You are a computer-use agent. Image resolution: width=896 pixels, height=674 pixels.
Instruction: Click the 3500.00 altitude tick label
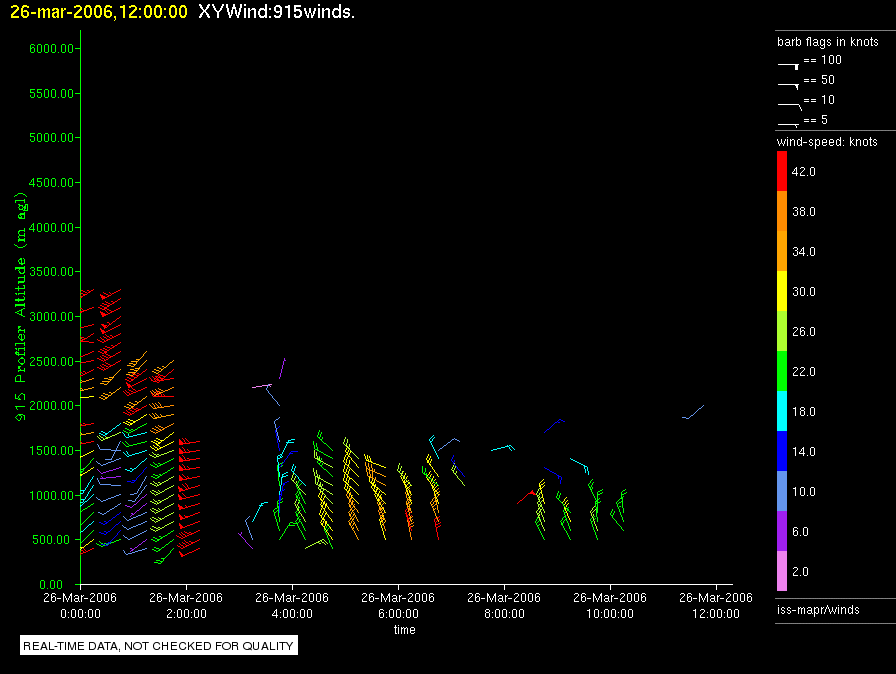click(51, 272)
